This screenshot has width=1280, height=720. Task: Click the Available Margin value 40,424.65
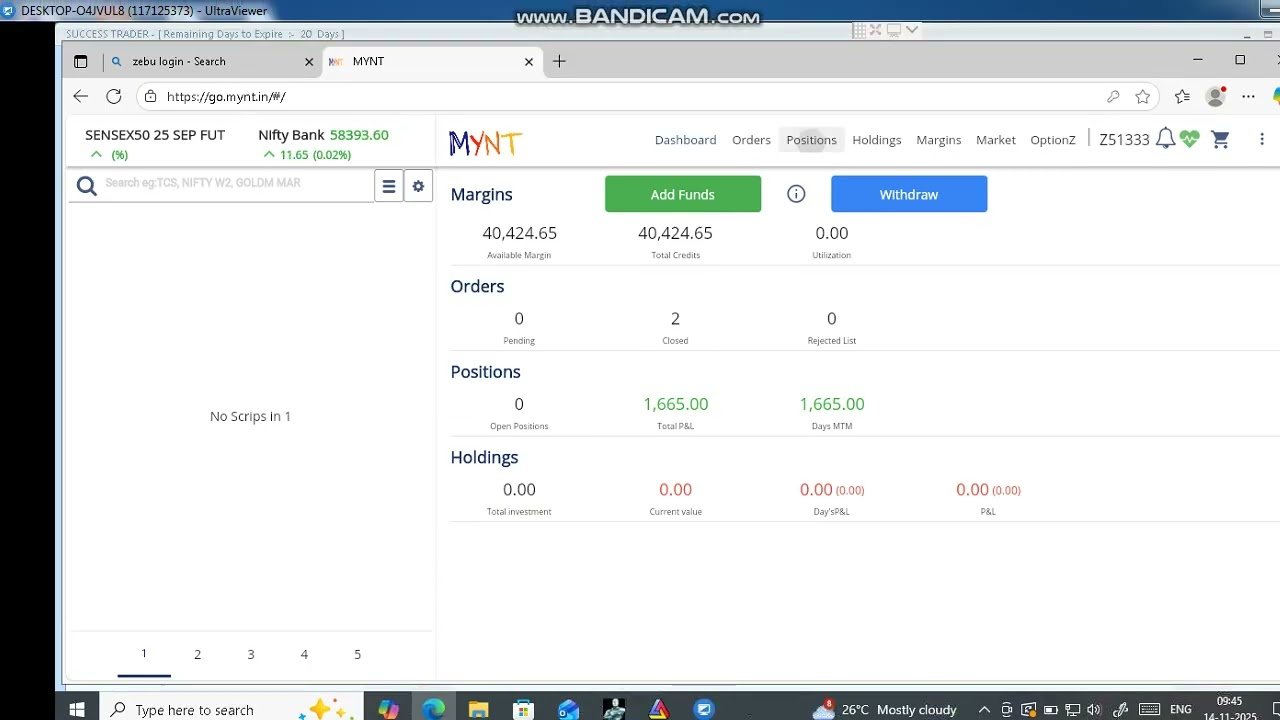click(x=519, y=233)
